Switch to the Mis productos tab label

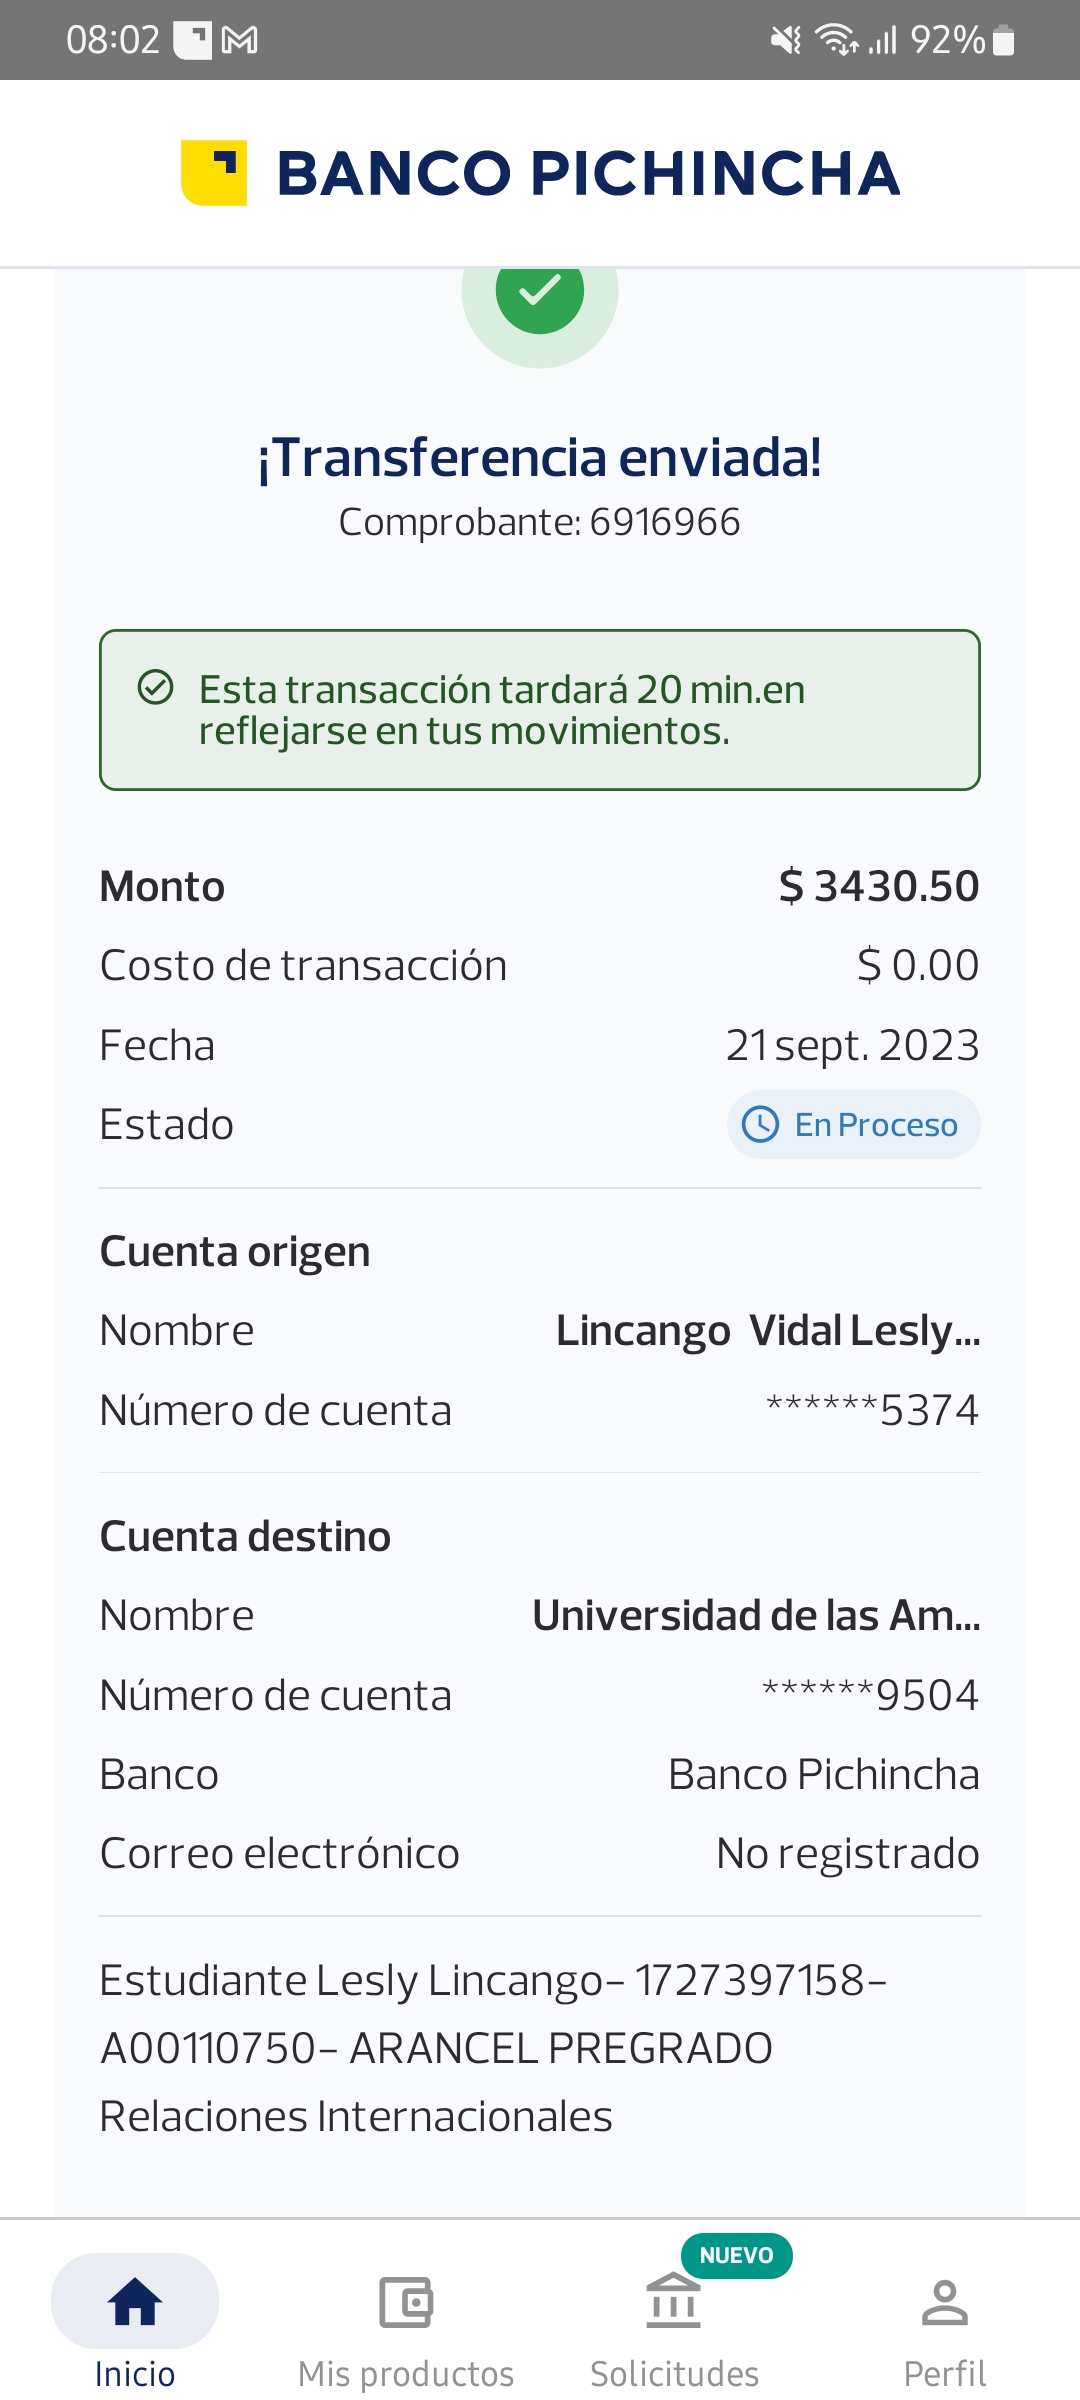(x=406, y=2374)
